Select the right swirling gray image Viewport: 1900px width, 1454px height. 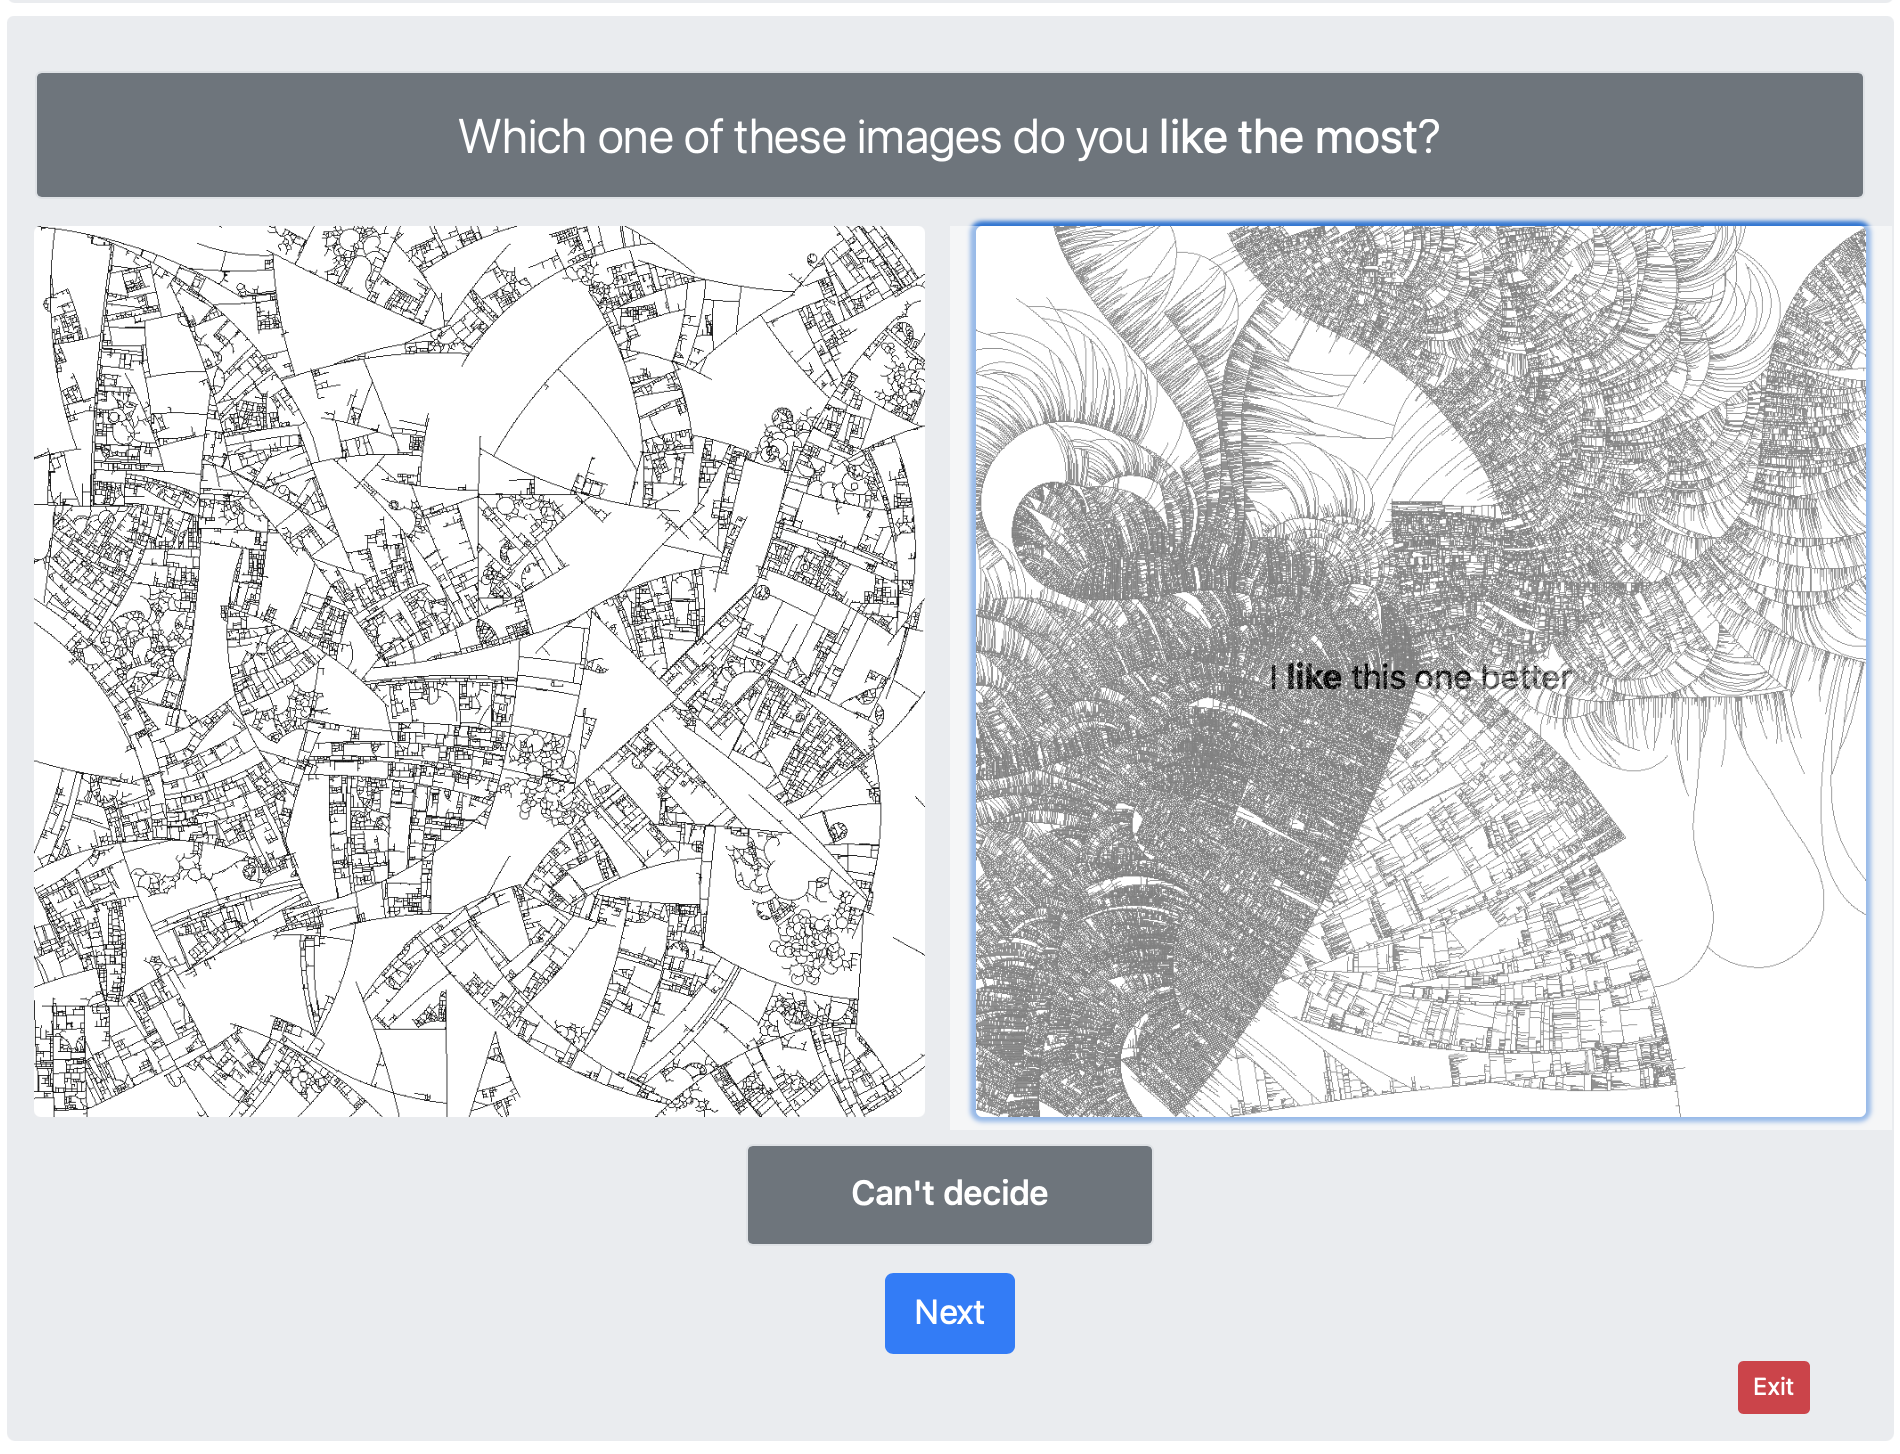(x=1420, y=671)
